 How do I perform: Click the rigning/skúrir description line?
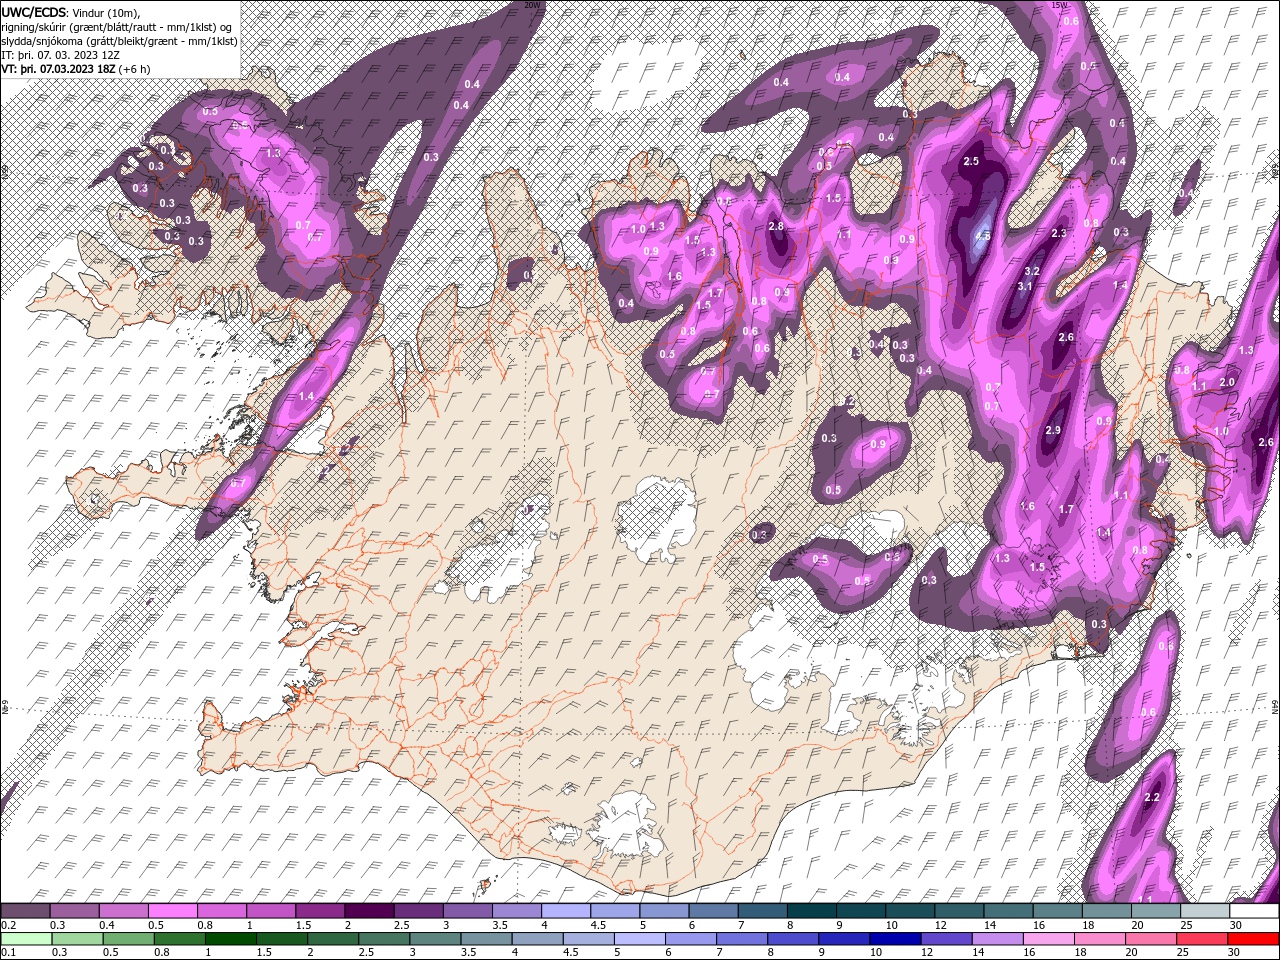[116, 26]
